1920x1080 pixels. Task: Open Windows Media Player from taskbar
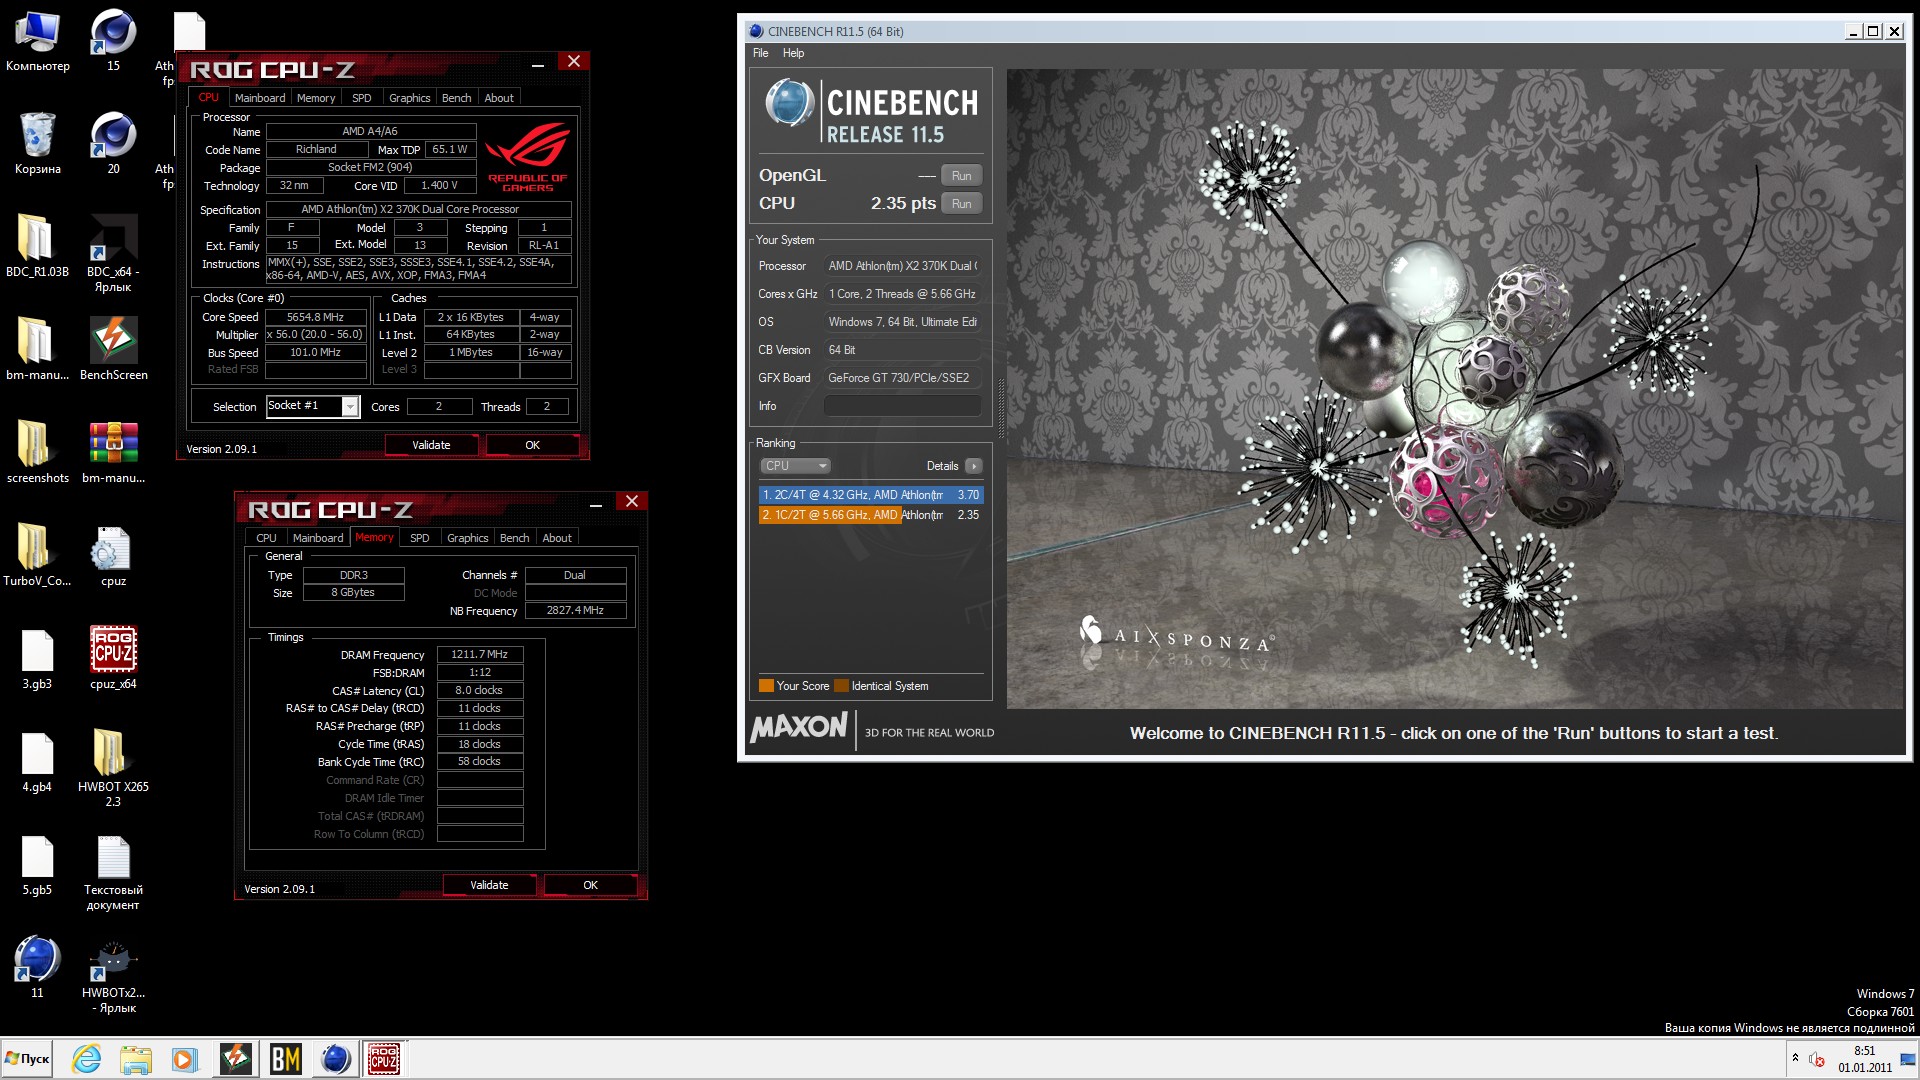(x=185, y=1059)
